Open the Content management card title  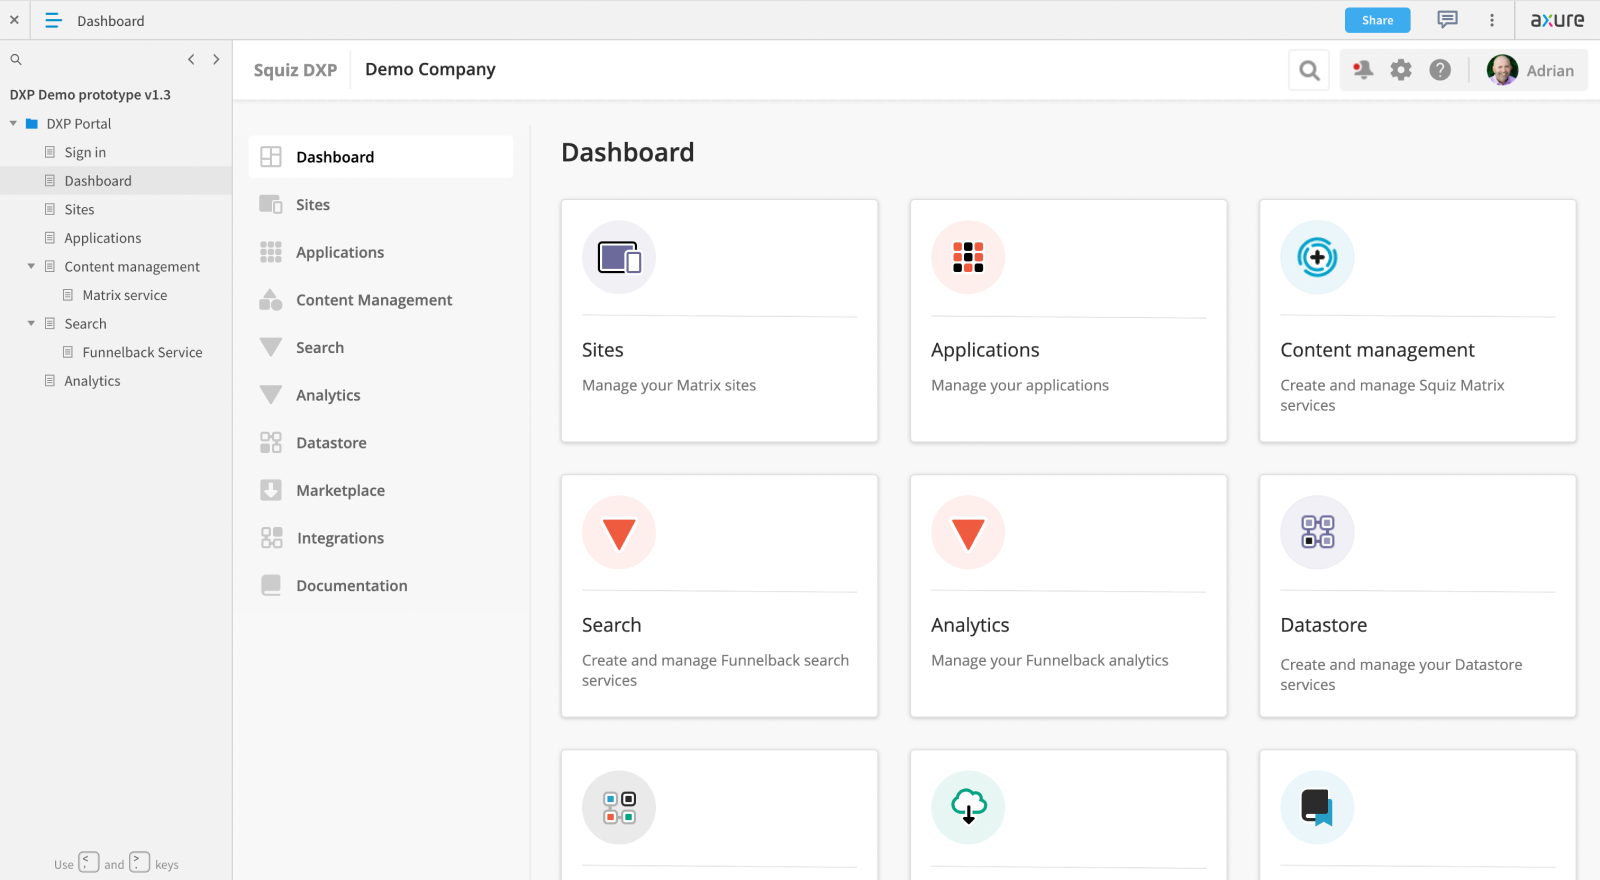pyautogui.click(x=1377, y=350)
